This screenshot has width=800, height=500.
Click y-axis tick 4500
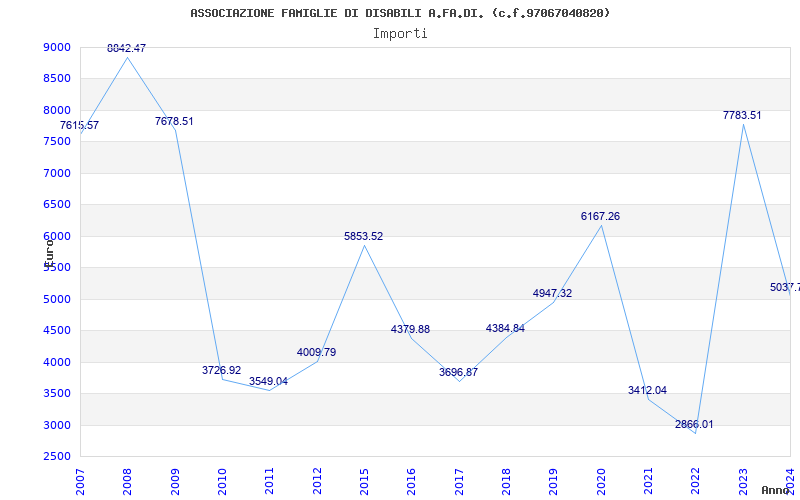57,331
